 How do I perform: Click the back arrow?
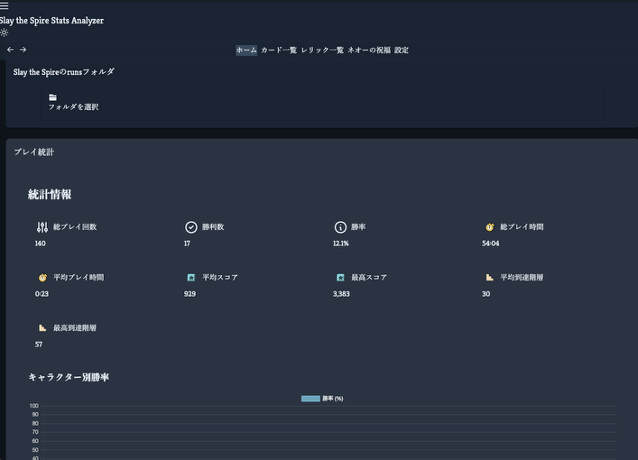point(10,50)
